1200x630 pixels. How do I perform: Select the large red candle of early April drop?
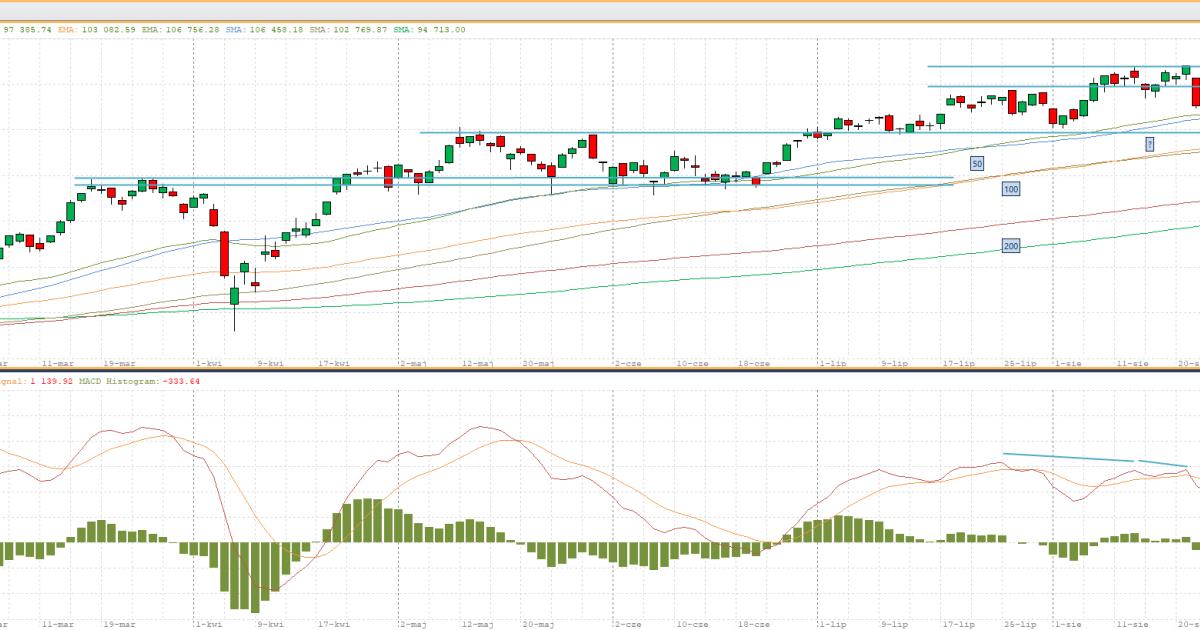coord(224,253)
